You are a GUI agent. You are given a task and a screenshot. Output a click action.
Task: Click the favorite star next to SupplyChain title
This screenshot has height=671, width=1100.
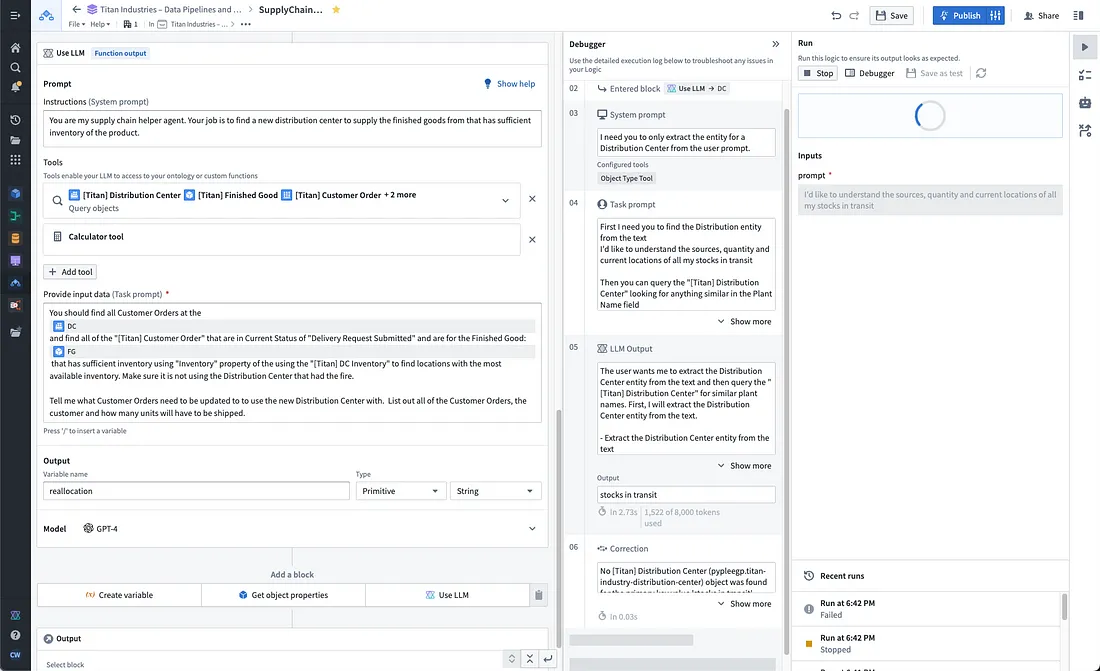[336, 10]
